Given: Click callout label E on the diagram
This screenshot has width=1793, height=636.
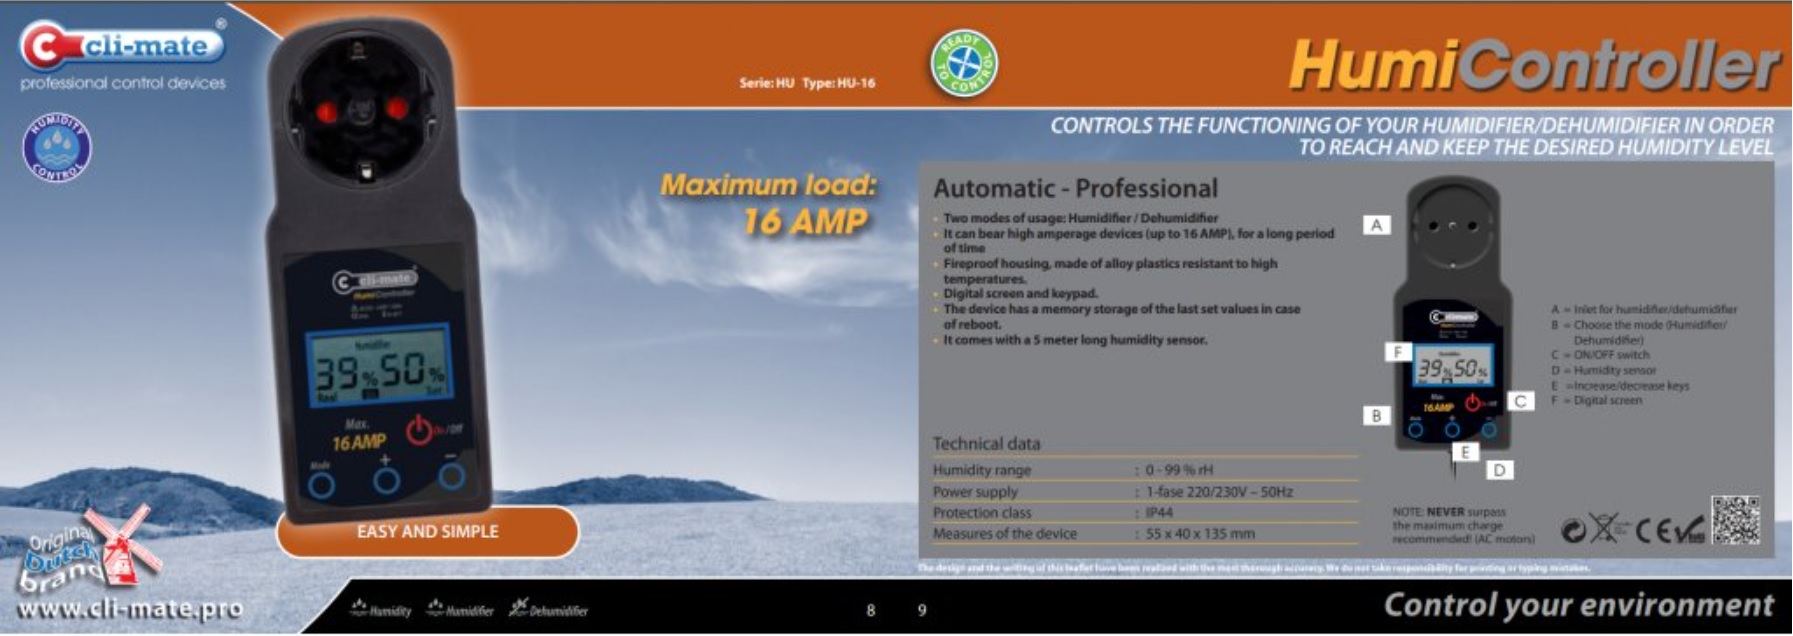Looking at the screenshot, I should [1465, 452].
